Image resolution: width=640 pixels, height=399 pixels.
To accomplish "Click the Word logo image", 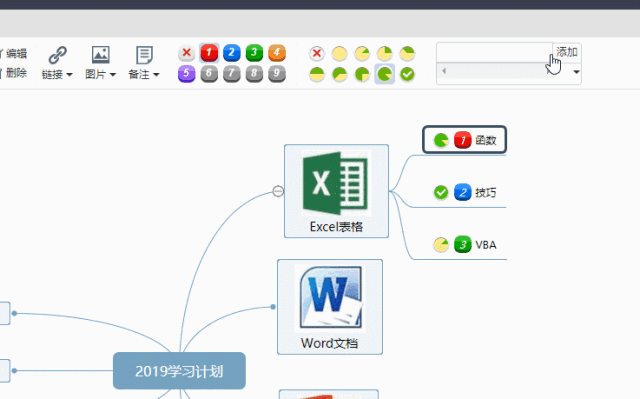I will point(330,298).
